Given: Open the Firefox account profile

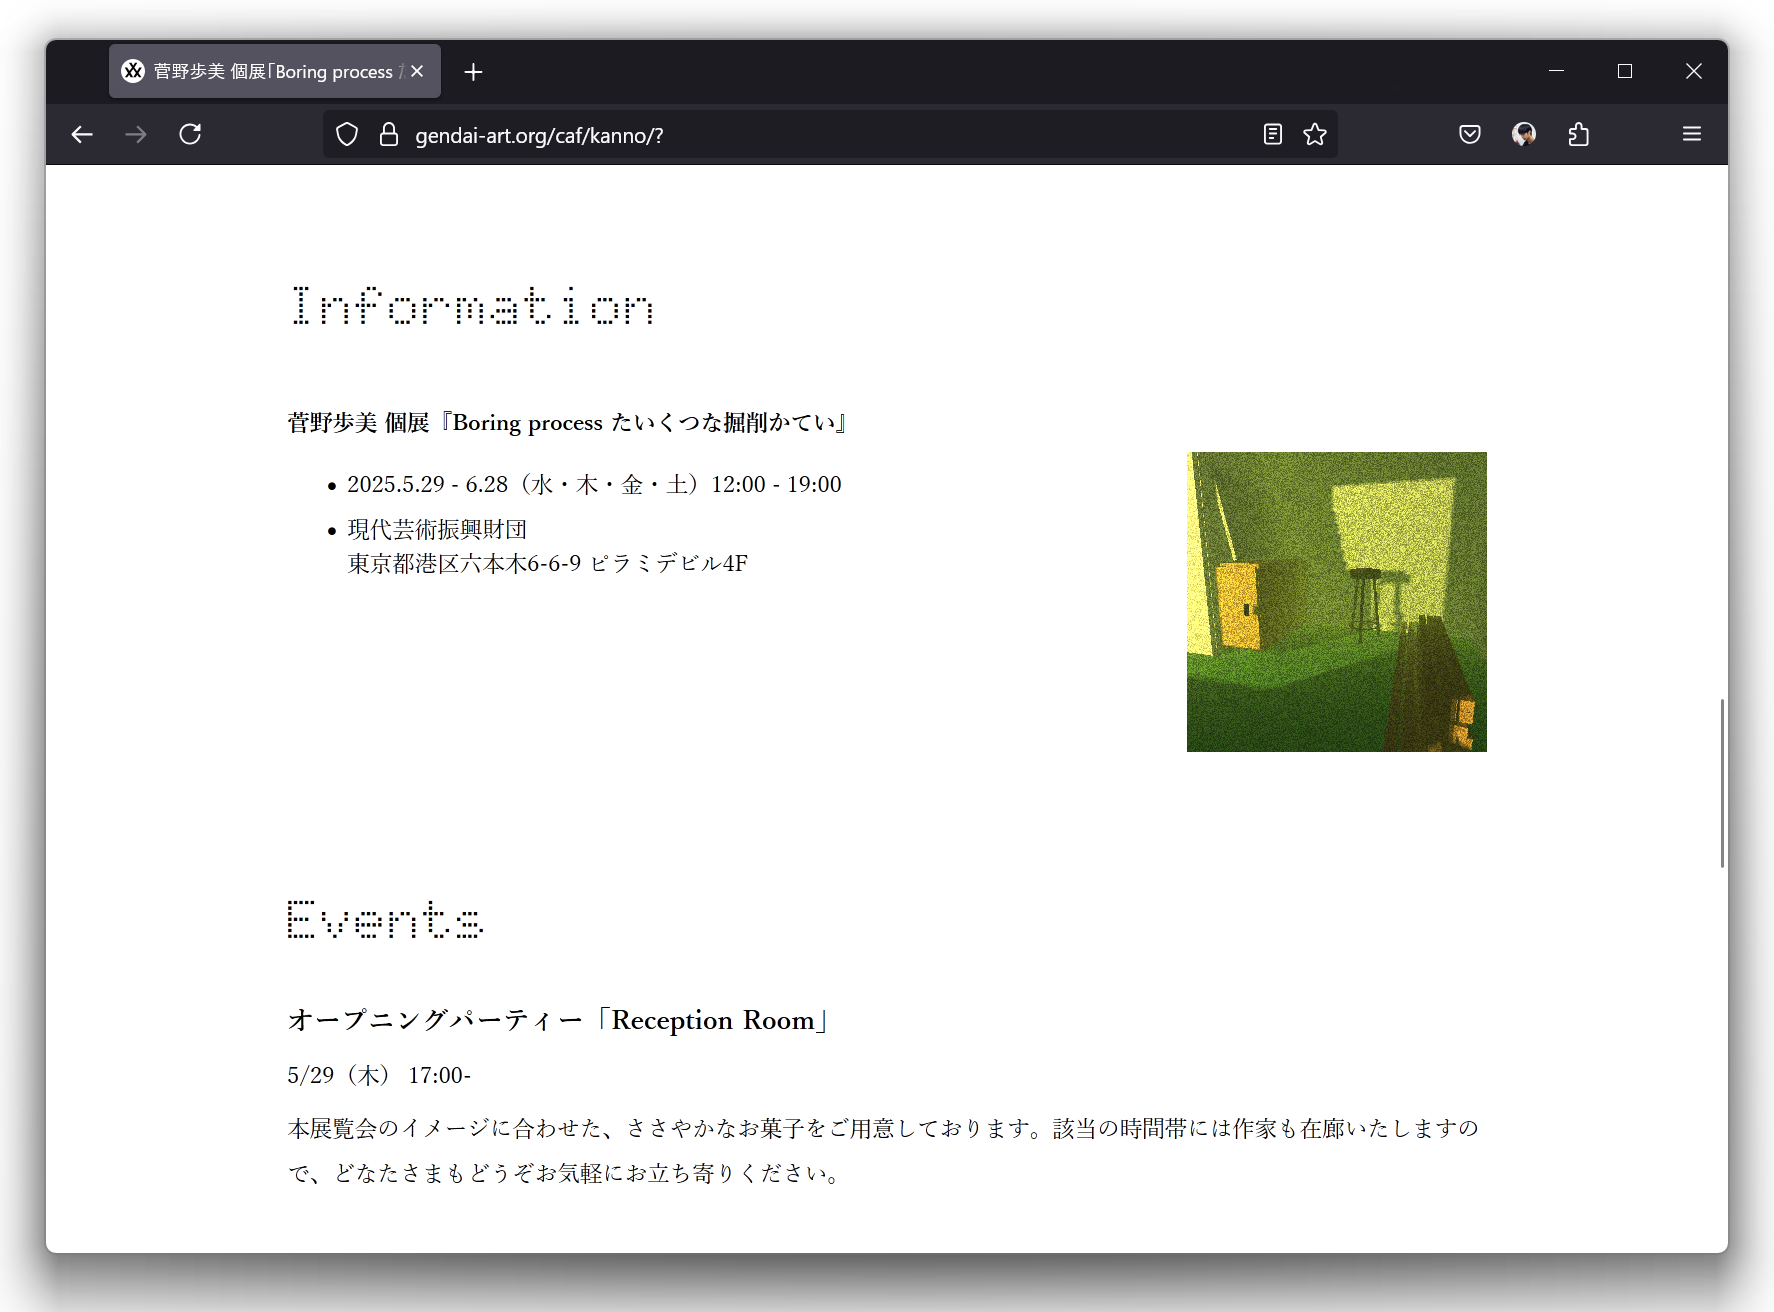Looking at the screenshot, I should [1523, 134].
